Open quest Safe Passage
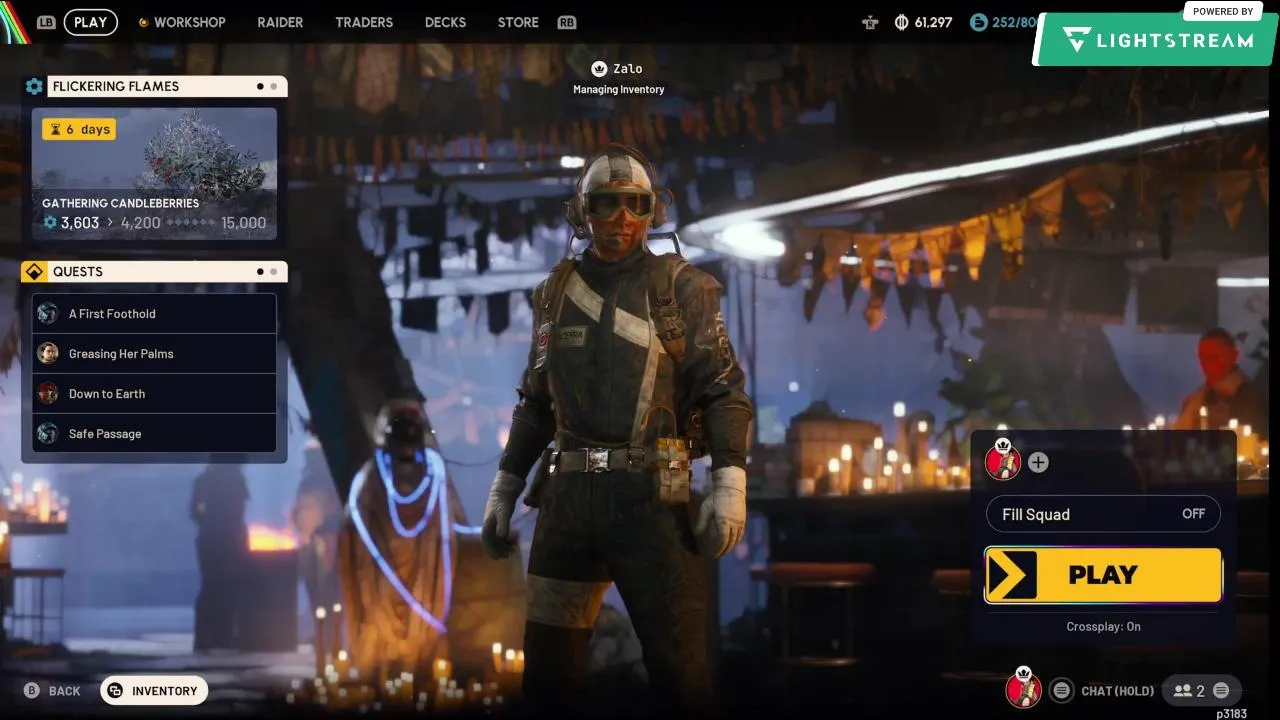 click(x=154, y=434)
